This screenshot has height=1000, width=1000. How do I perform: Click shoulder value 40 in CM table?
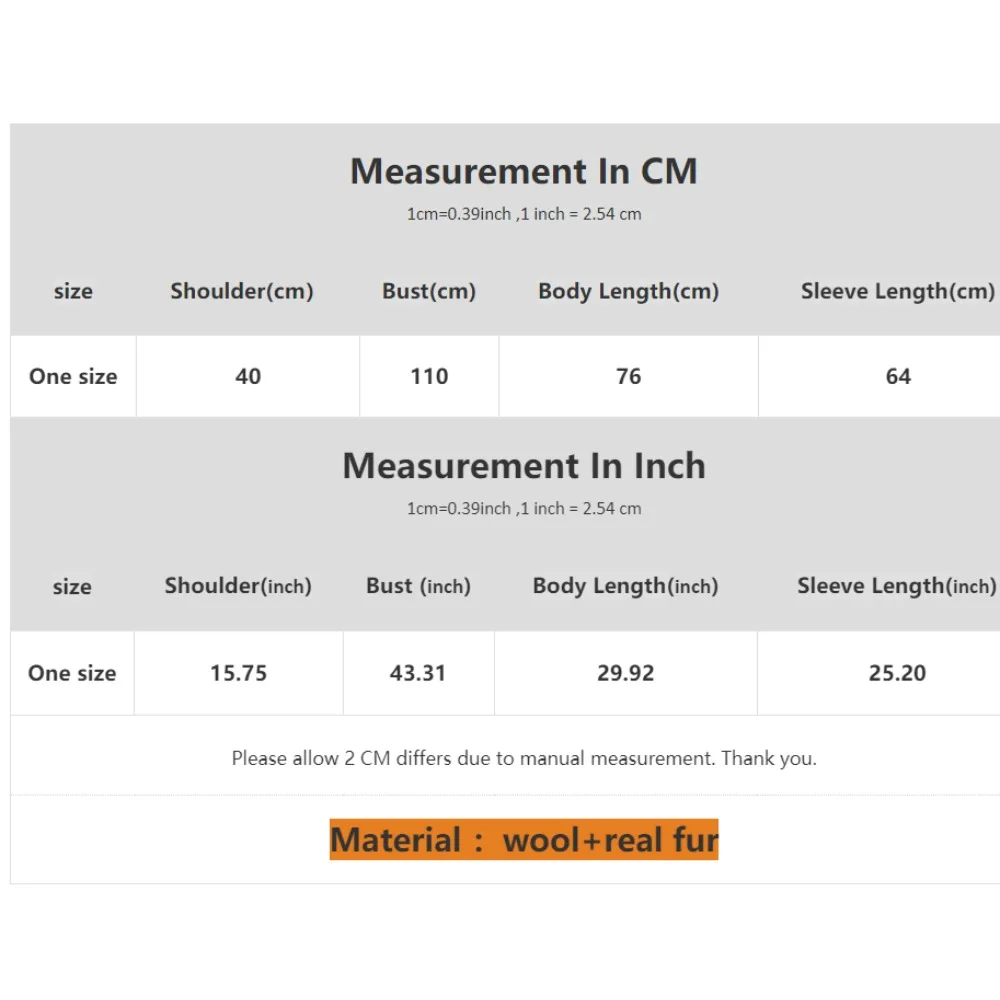tap(248, 377)
